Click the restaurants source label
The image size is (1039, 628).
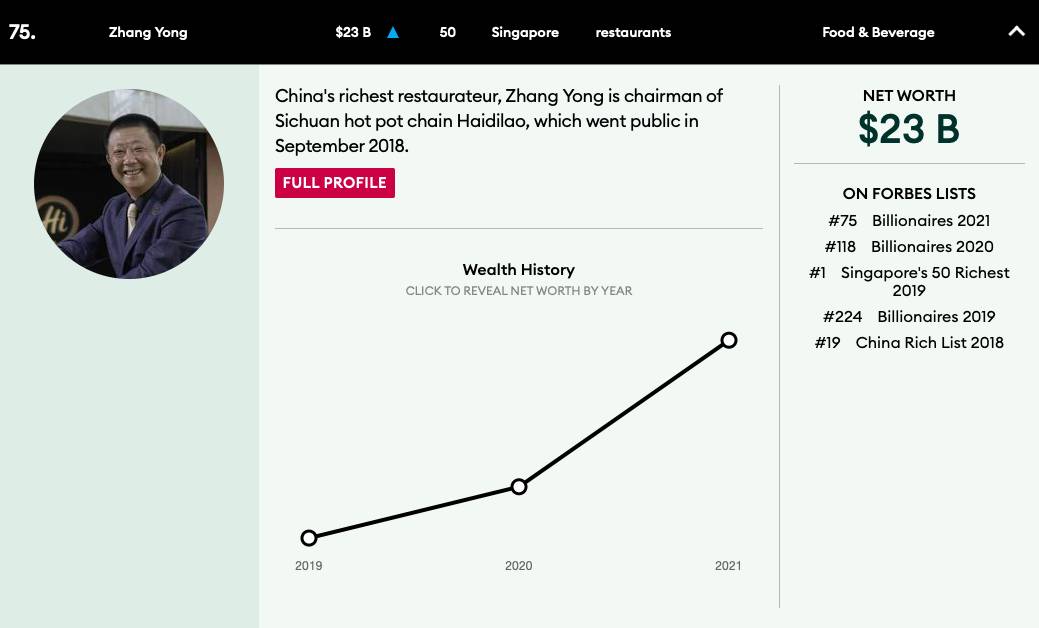pyautogui.click(x=633, y=32)
